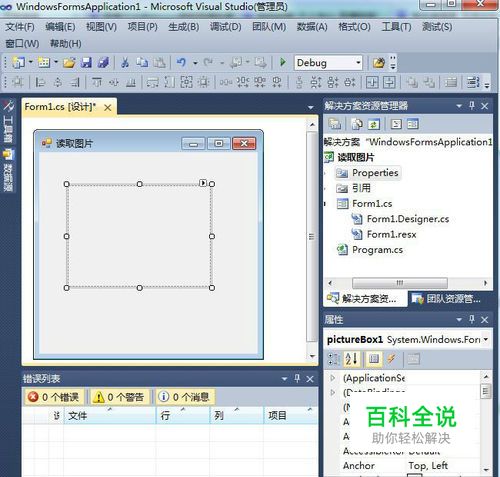Click the Tab Order icon
This screenshot has width=500, height=477.
(x=473, y=82)
